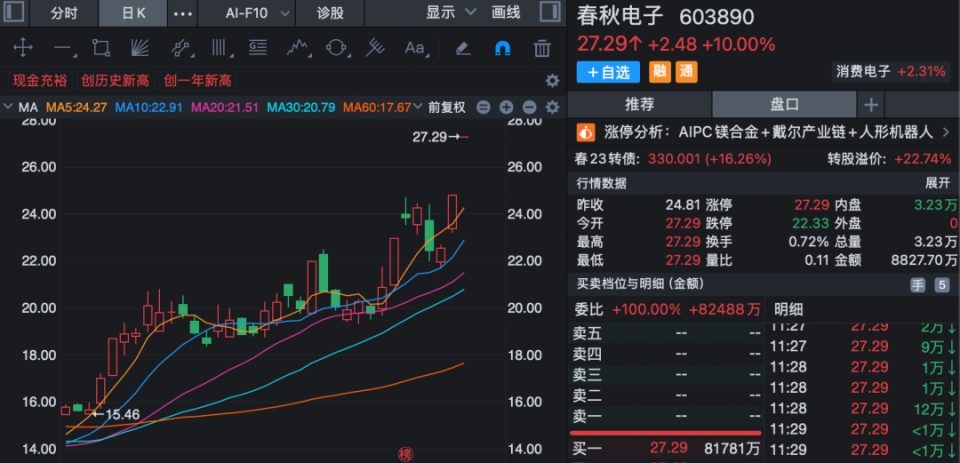This screenshot has width=960, height=463.
Task: Click the trash can delete-all icon
Action: tap(542, 48)
